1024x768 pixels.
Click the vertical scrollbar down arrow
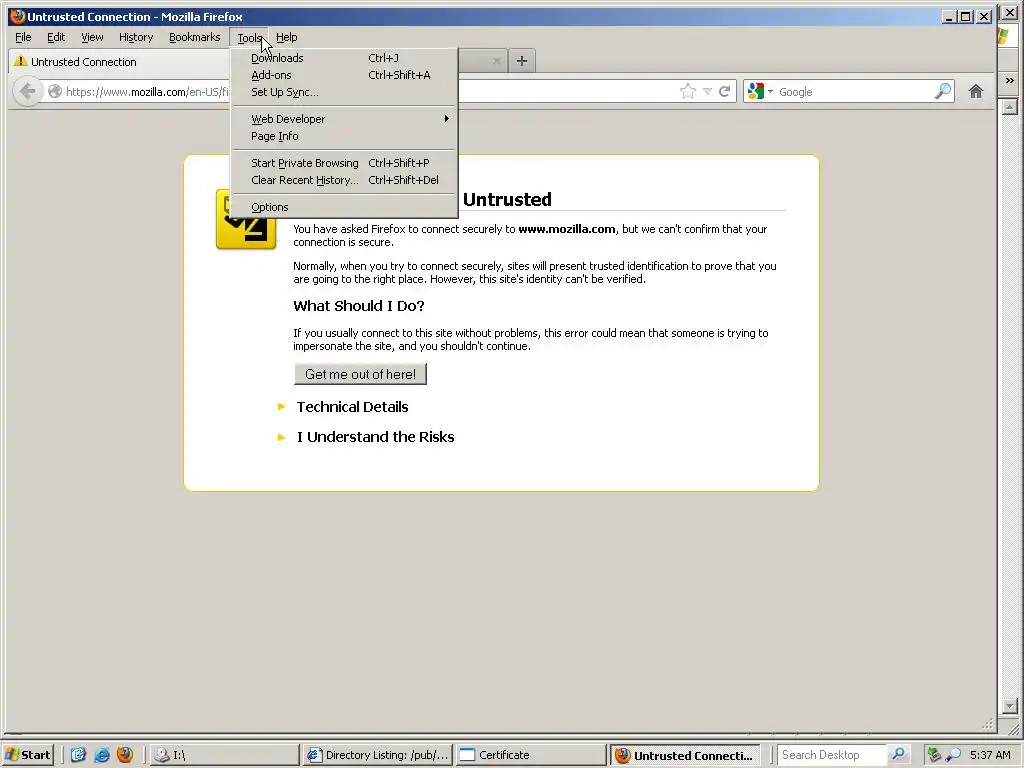click(x=1010, y=706)
